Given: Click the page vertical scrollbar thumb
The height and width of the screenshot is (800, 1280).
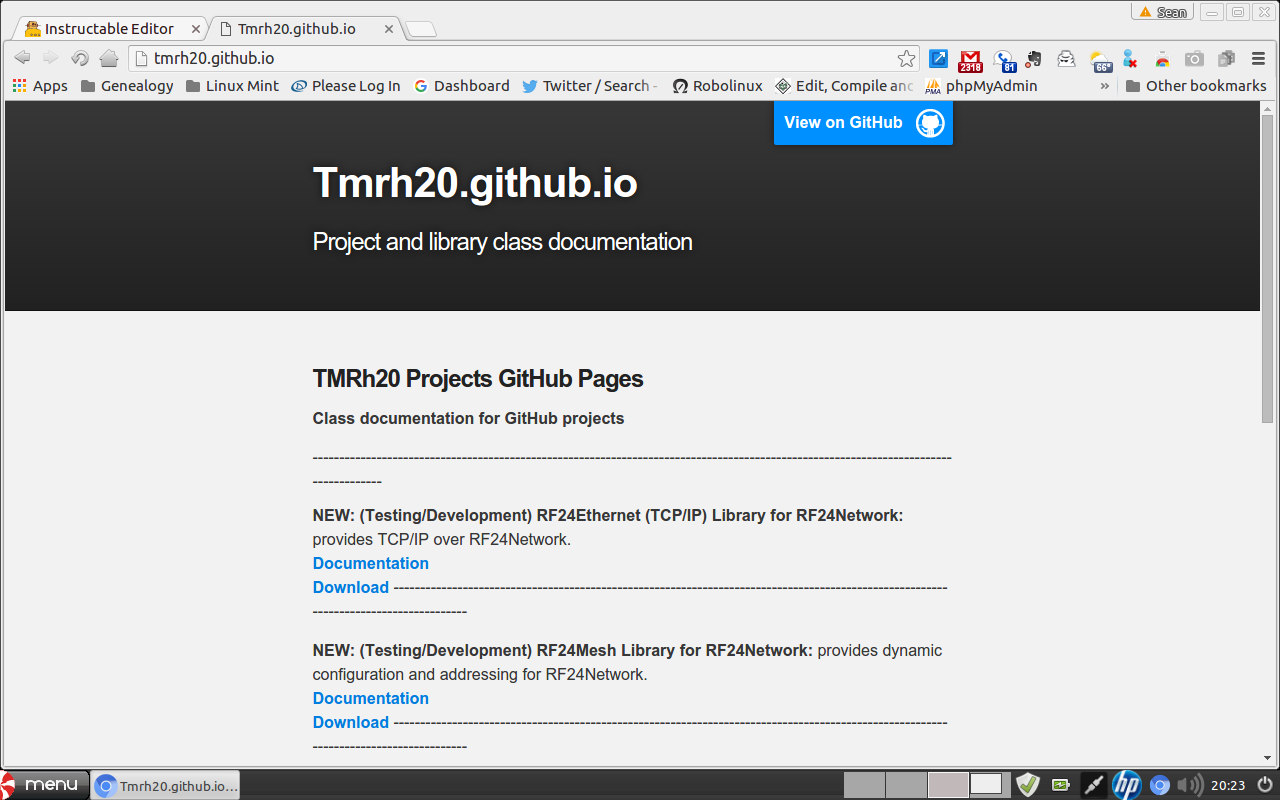Looking at the screenshot, I should pos(1268,270).
